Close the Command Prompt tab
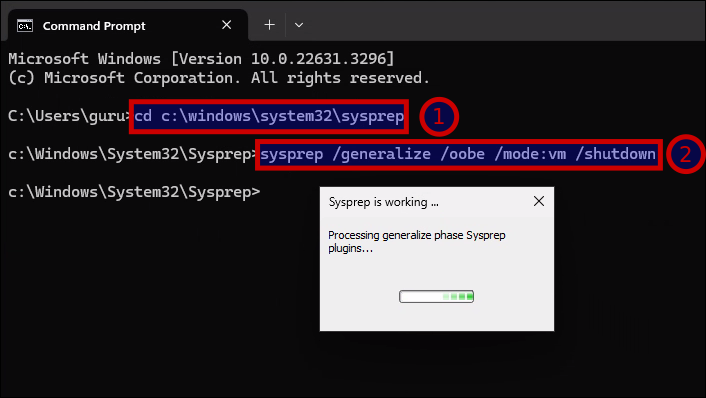 [x=226, y=25]
